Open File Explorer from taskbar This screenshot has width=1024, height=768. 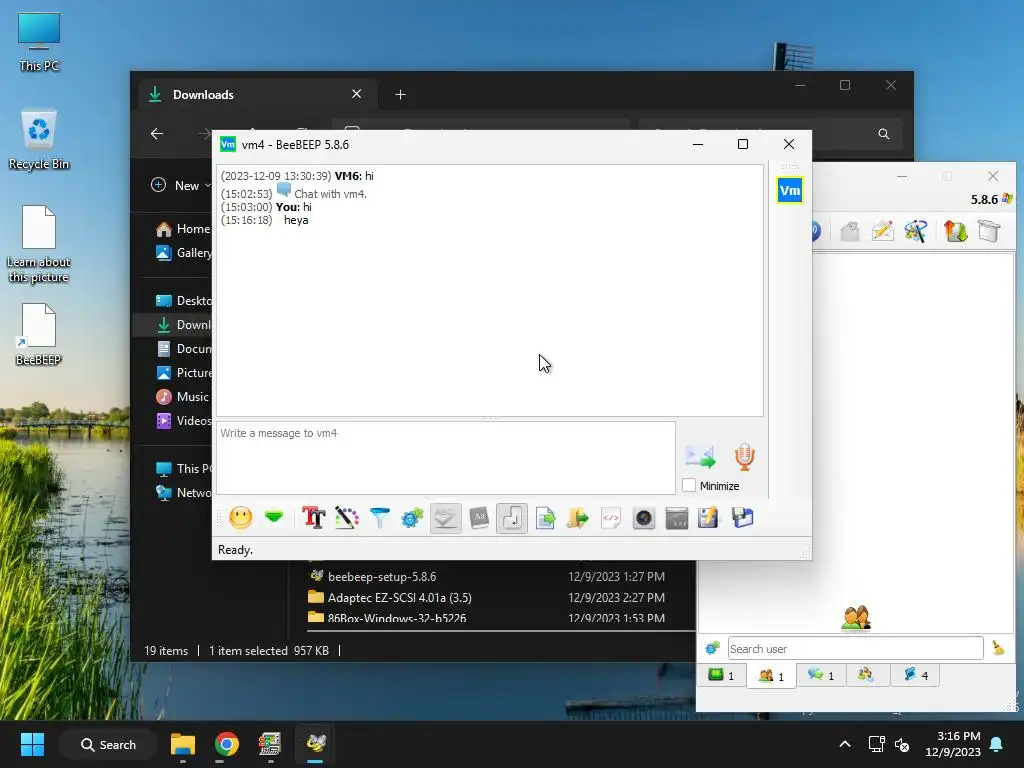click(x=183, y=744)
